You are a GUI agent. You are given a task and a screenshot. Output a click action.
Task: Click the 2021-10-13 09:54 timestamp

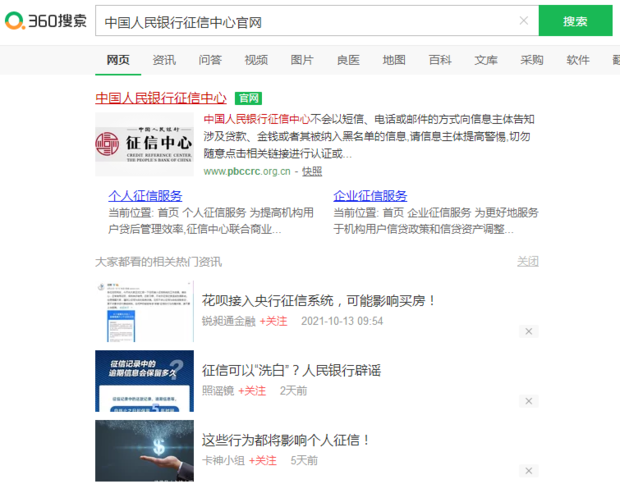pyautogui.click(x=342, y=321)
